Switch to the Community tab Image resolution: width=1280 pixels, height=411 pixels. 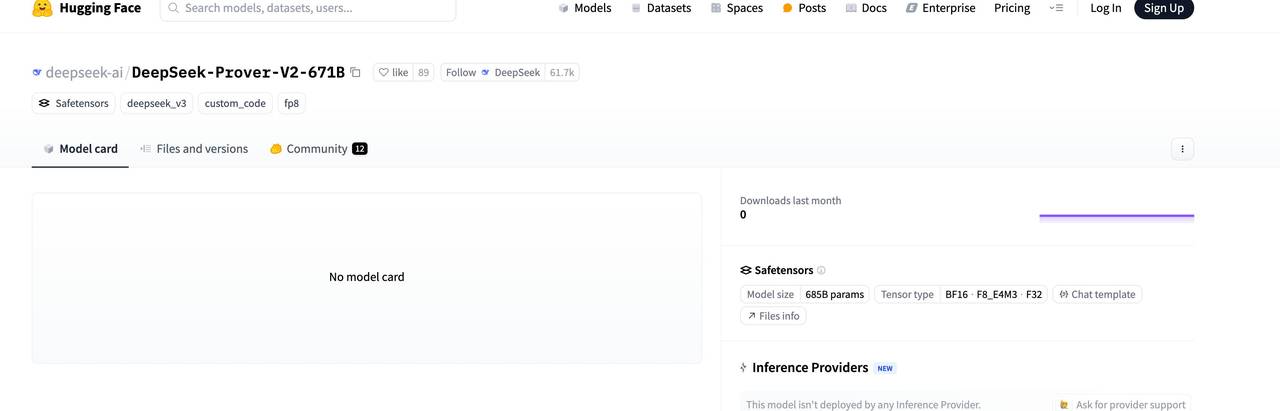(x=317, y=149)
